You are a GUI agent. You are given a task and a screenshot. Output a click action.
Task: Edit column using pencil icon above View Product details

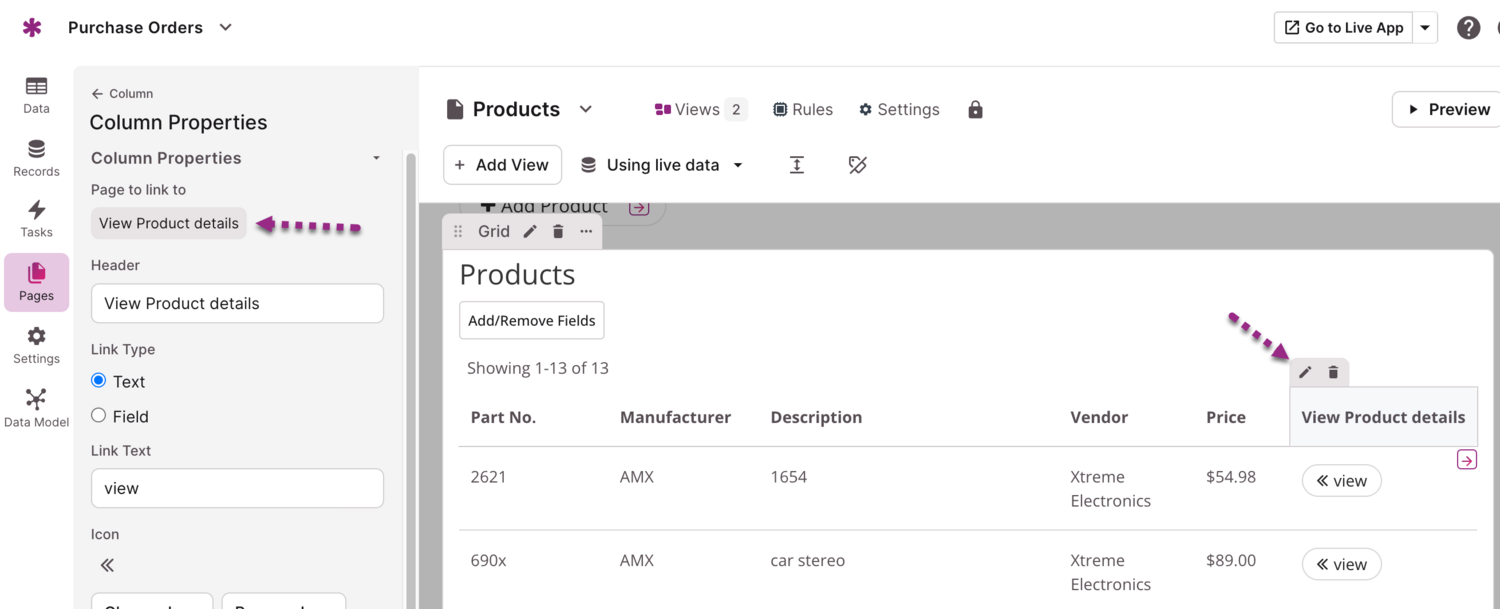(x=1305, y=372)
